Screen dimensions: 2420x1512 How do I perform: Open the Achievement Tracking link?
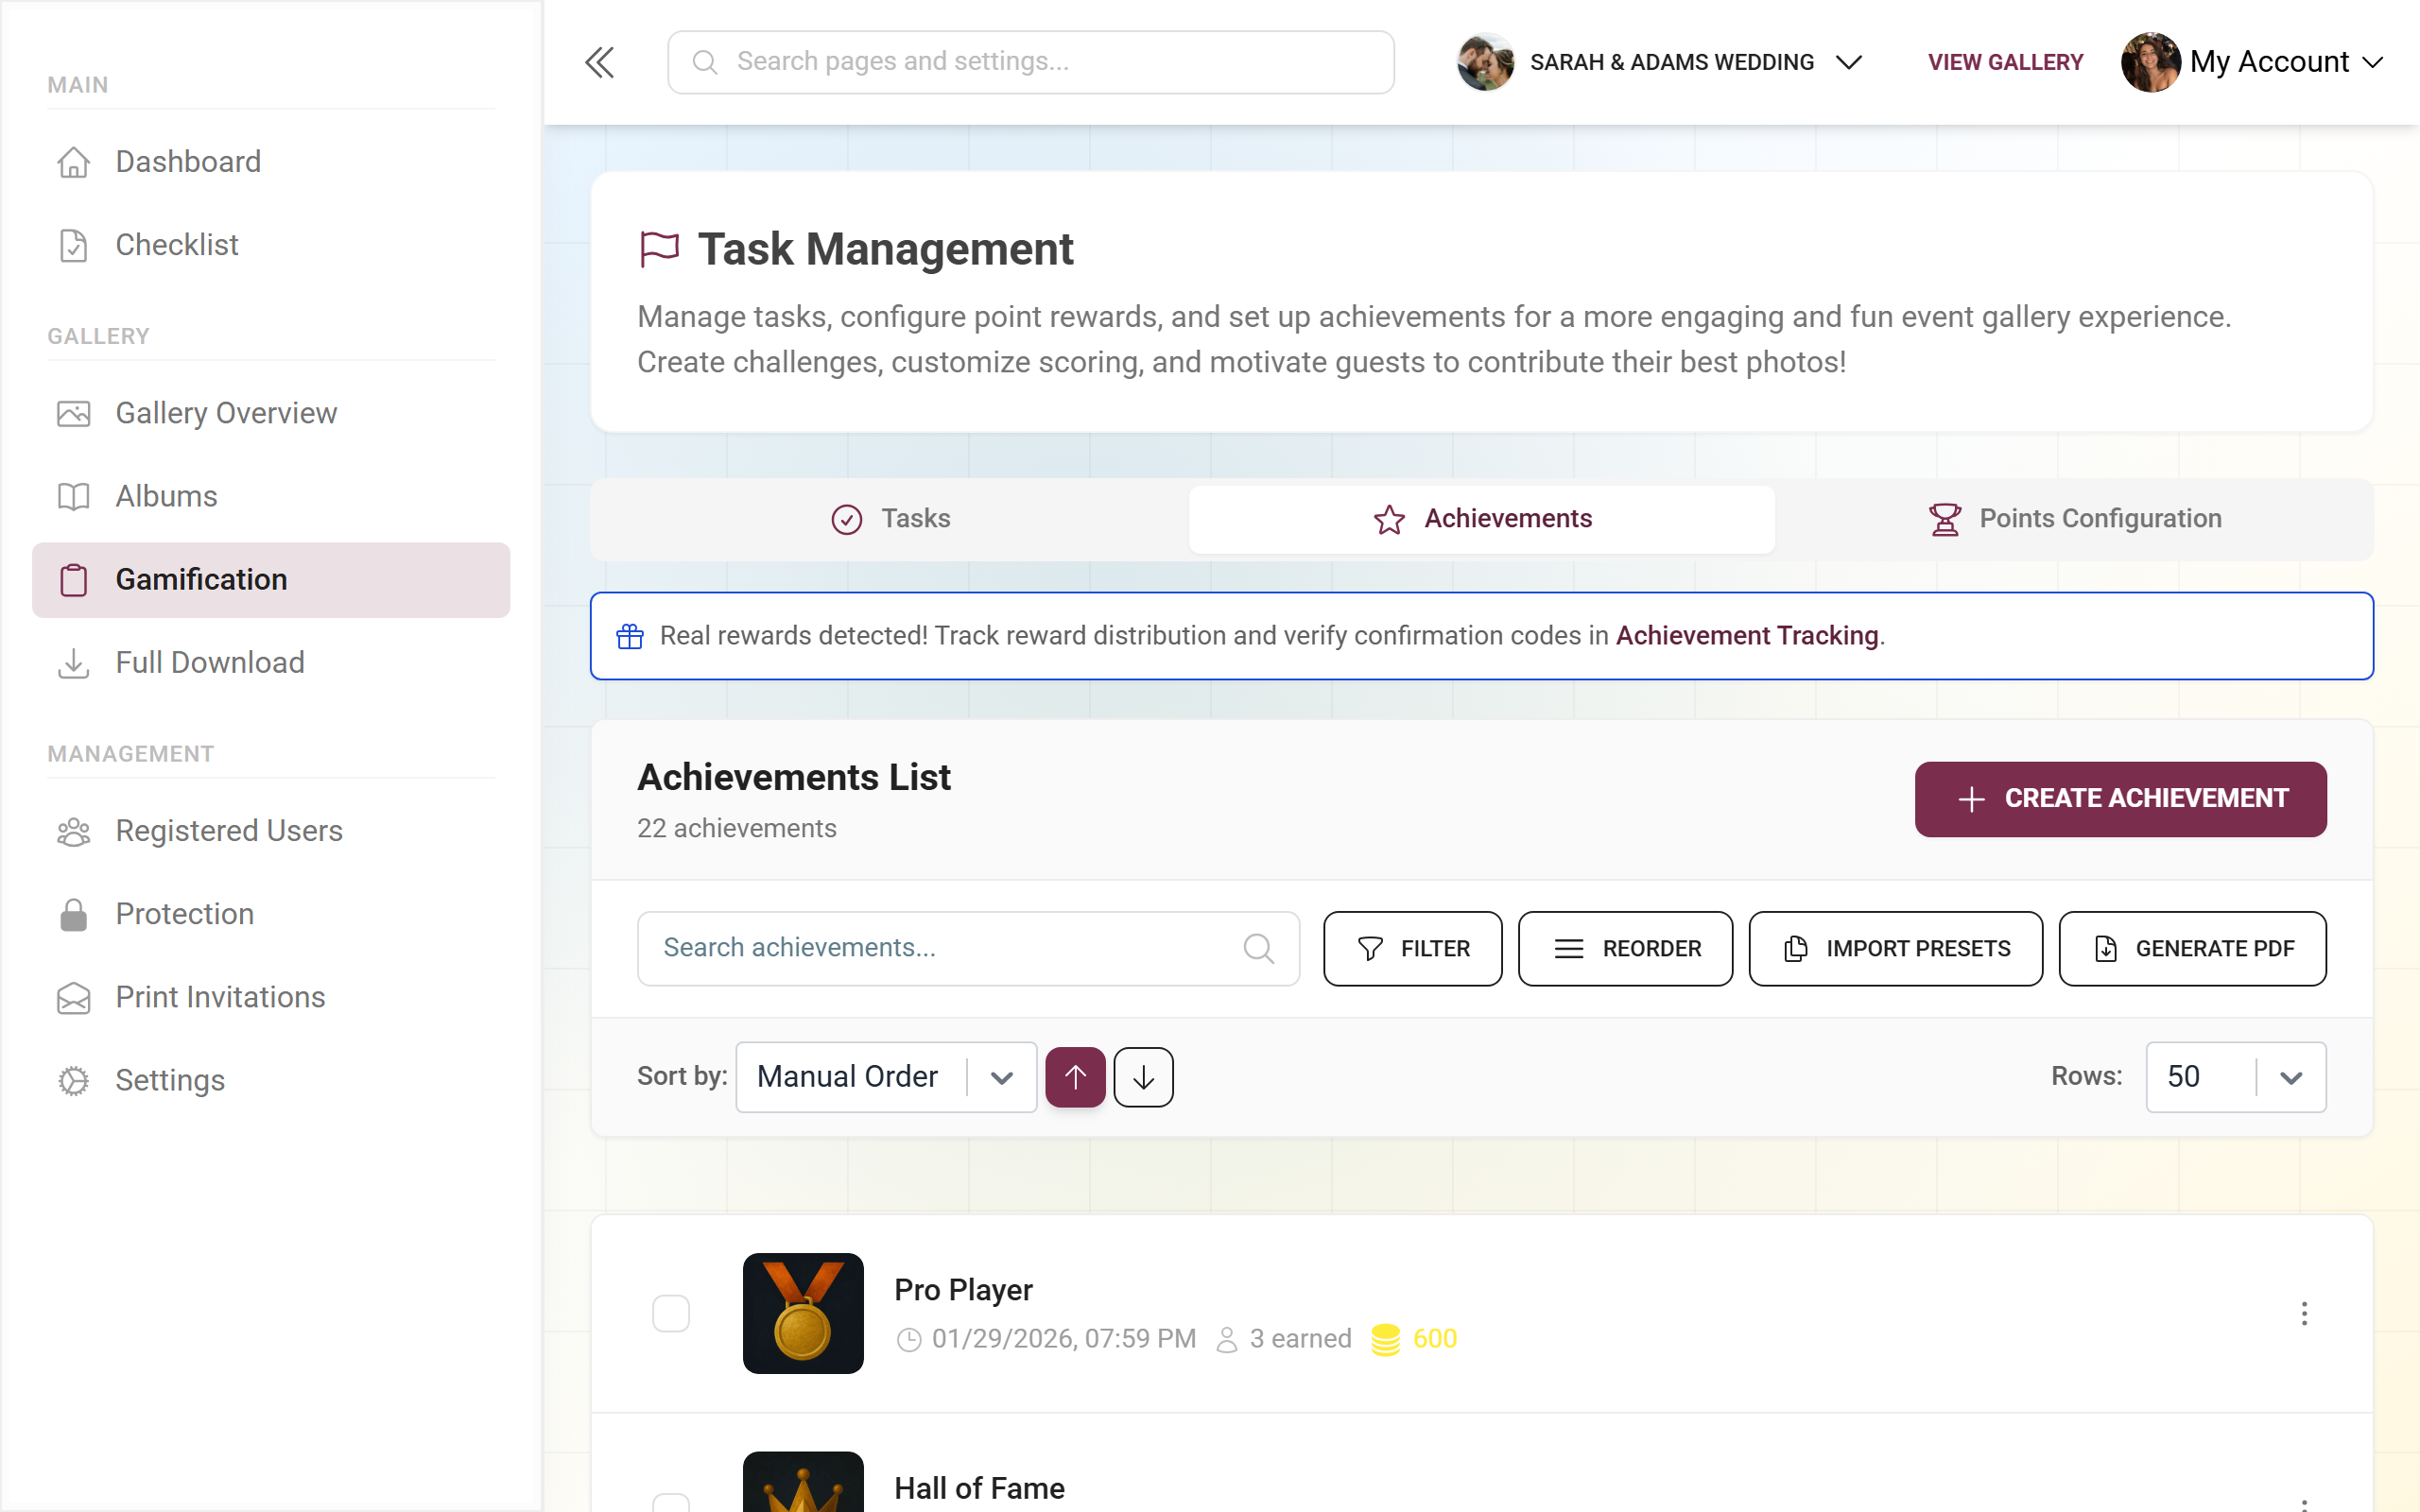[x=1746, y=636]
